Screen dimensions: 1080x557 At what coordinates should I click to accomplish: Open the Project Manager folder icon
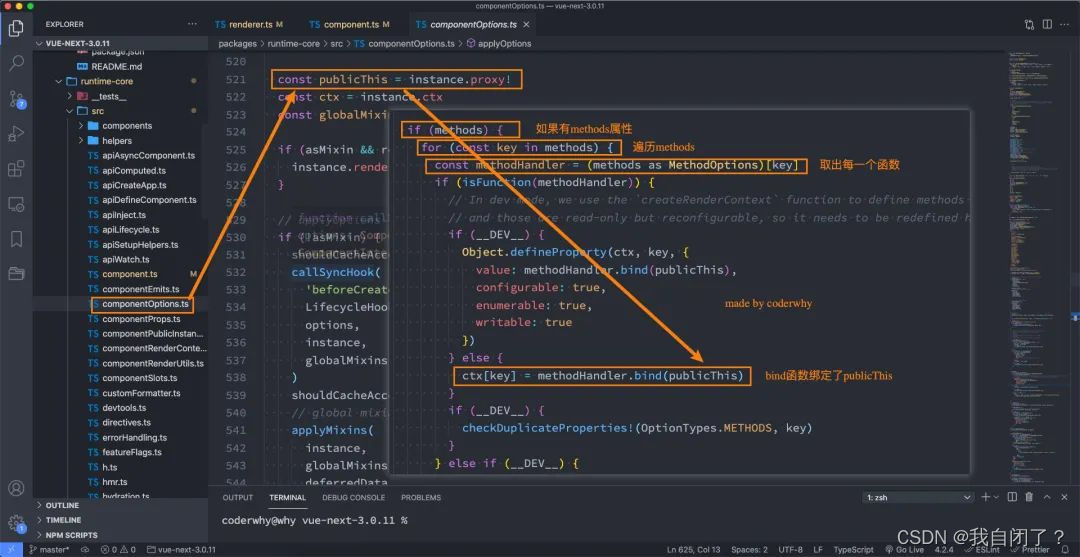click(x=17, y=274)
